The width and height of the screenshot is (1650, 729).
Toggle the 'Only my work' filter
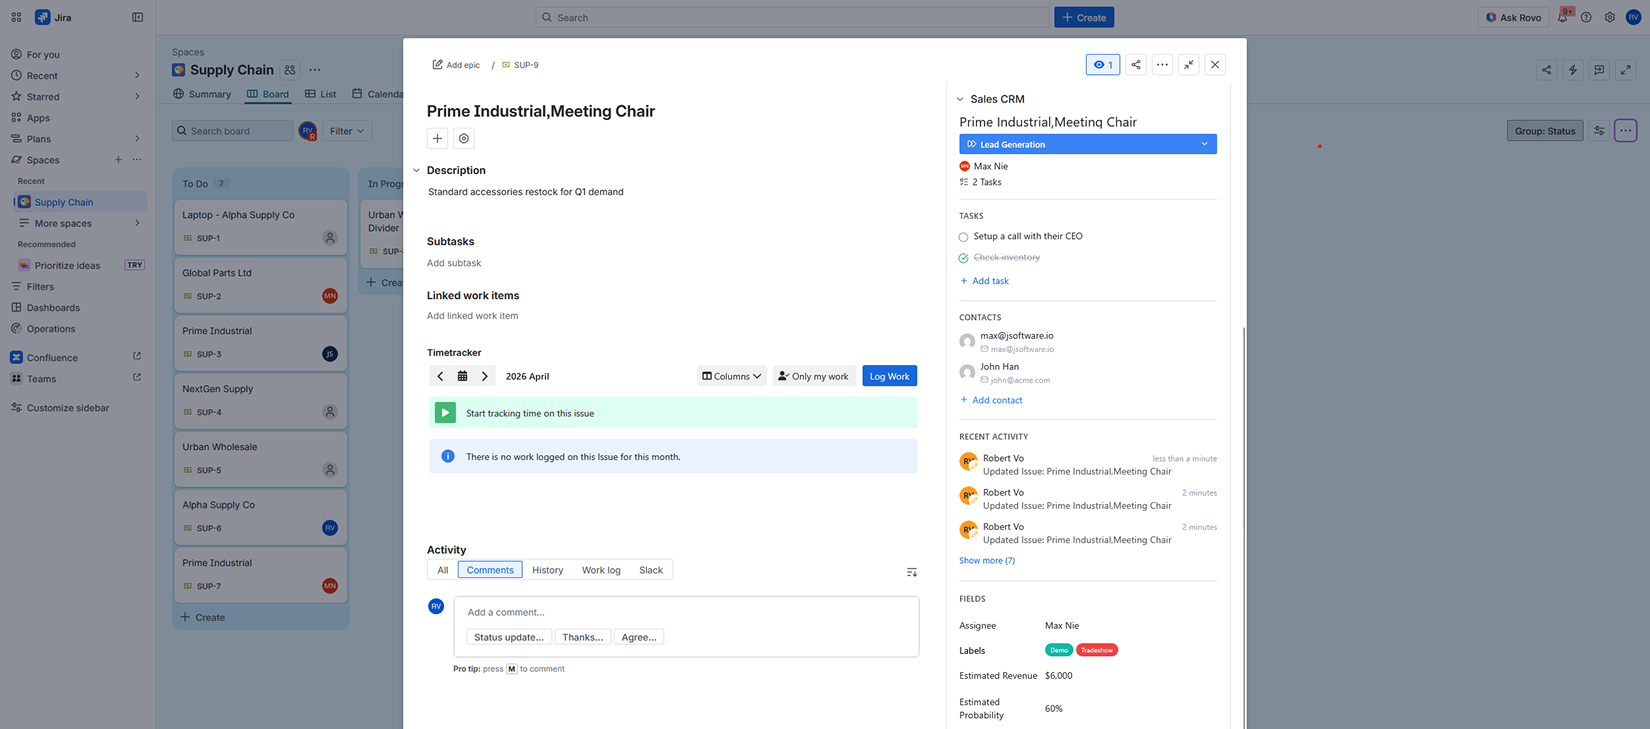click(813, 376)
